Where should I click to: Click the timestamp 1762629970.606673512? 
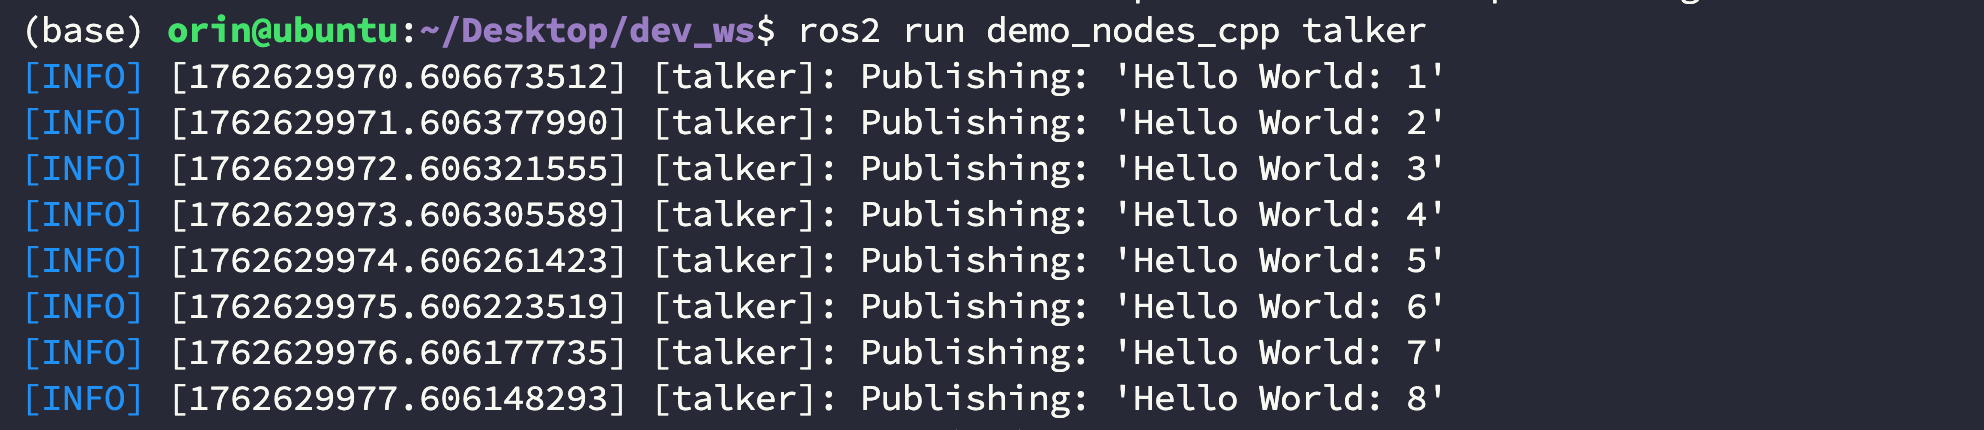click(398, 77)
